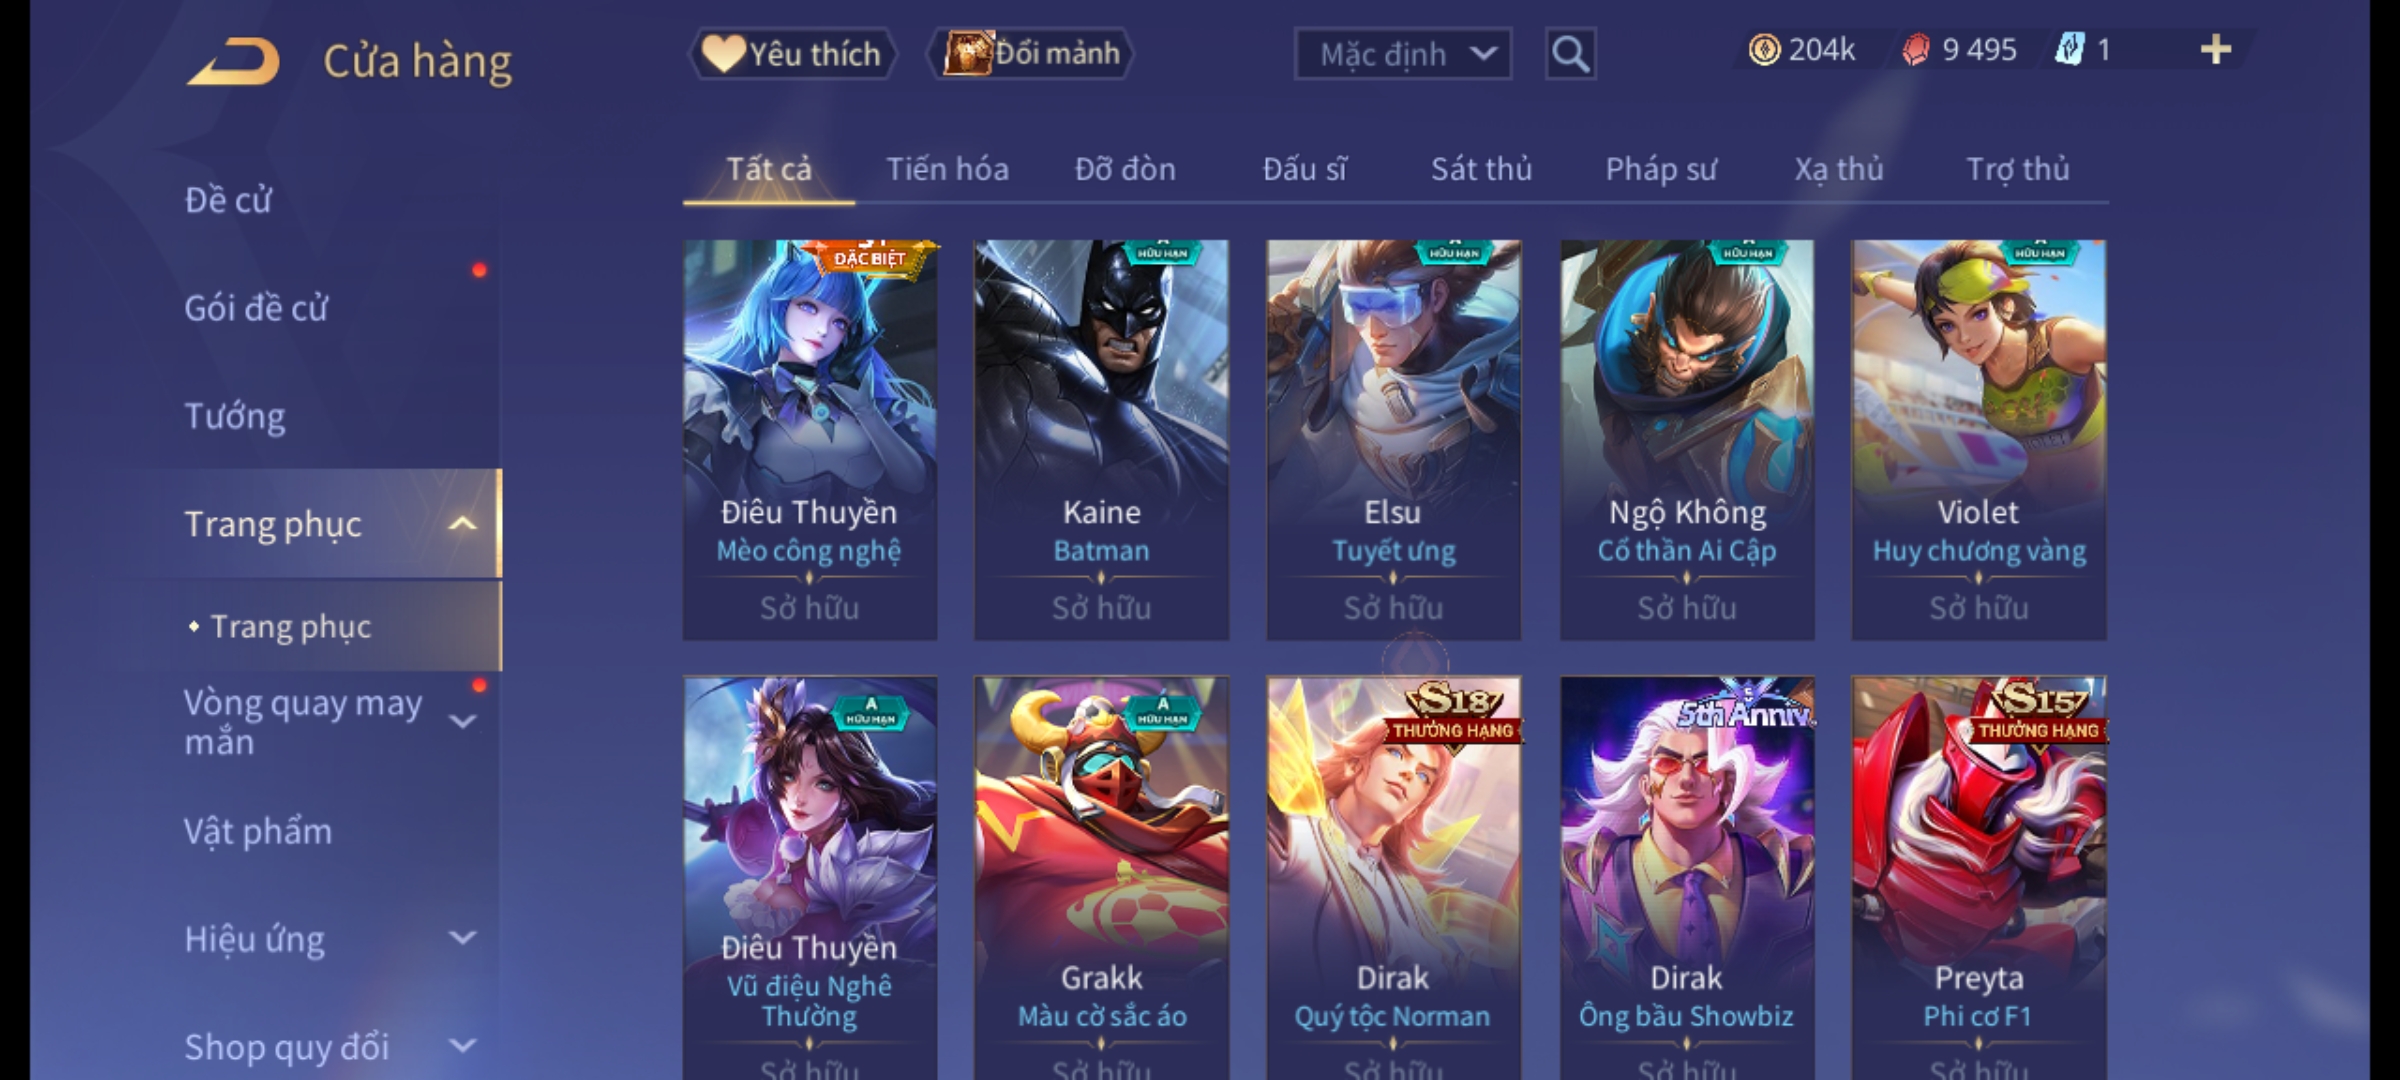Open the Tướng sidebar menu
Screen dimensions: 2400x1080
(235, 416)
